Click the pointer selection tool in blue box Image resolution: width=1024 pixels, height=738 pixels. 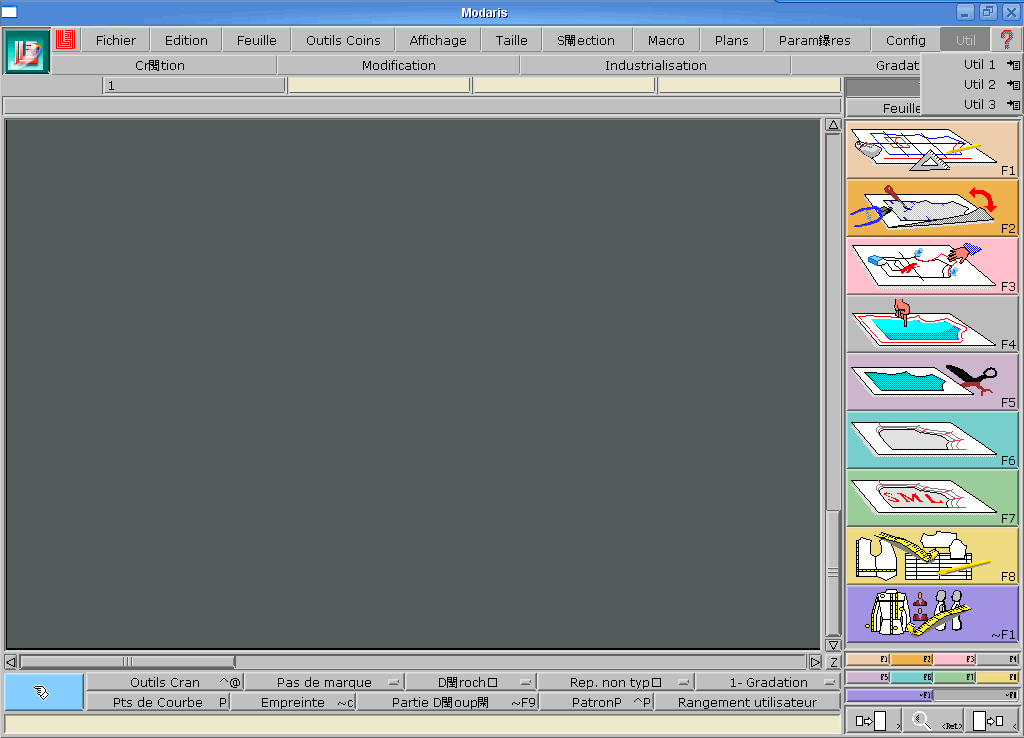(43, 692)
